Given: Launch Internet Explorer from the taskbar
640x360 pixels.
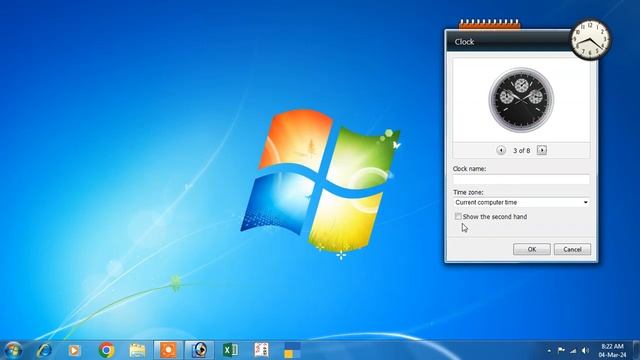Looking at the screenshot, I should click(x=44, y=350).
